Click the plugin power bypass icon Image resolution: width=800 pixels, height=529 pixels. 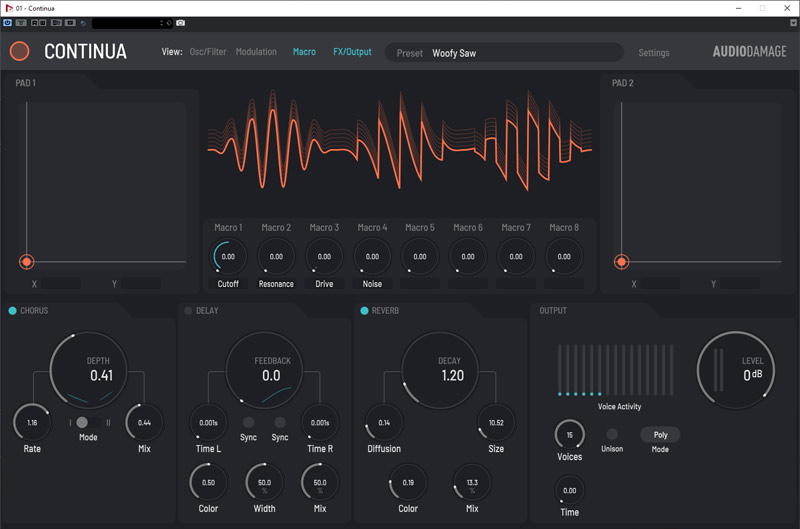pyautogui.click(x=7, y=22)
